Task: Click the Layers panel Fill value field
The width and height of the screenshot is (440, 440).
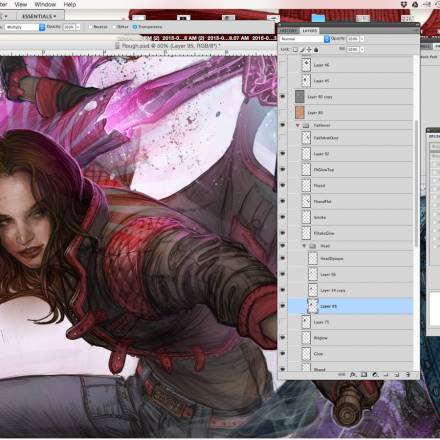Action: tap(353, 50)
